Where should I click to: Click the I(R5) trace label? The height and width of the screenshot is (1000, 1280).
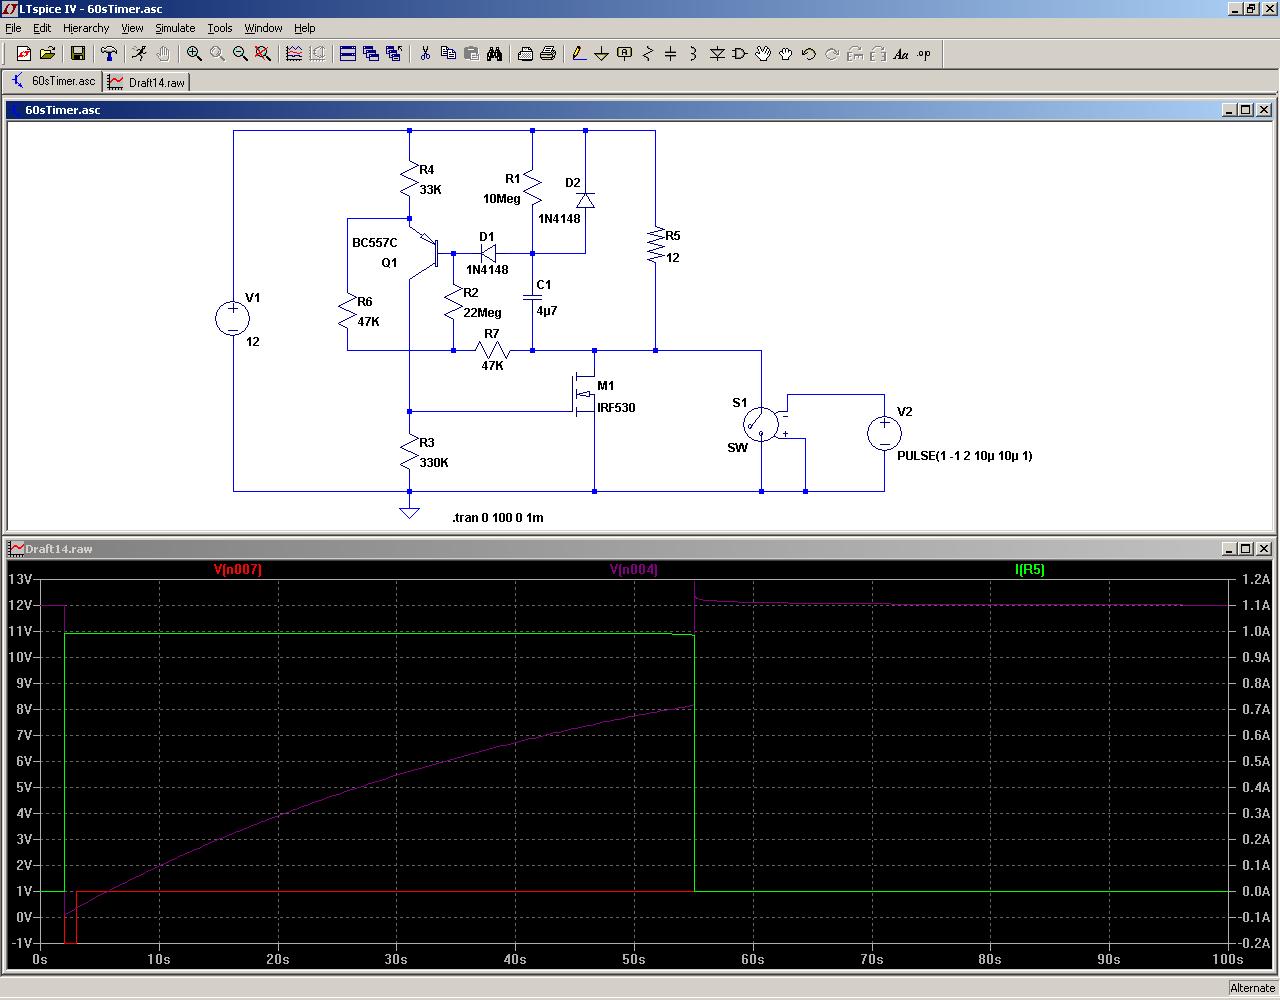click(1029, 569)
